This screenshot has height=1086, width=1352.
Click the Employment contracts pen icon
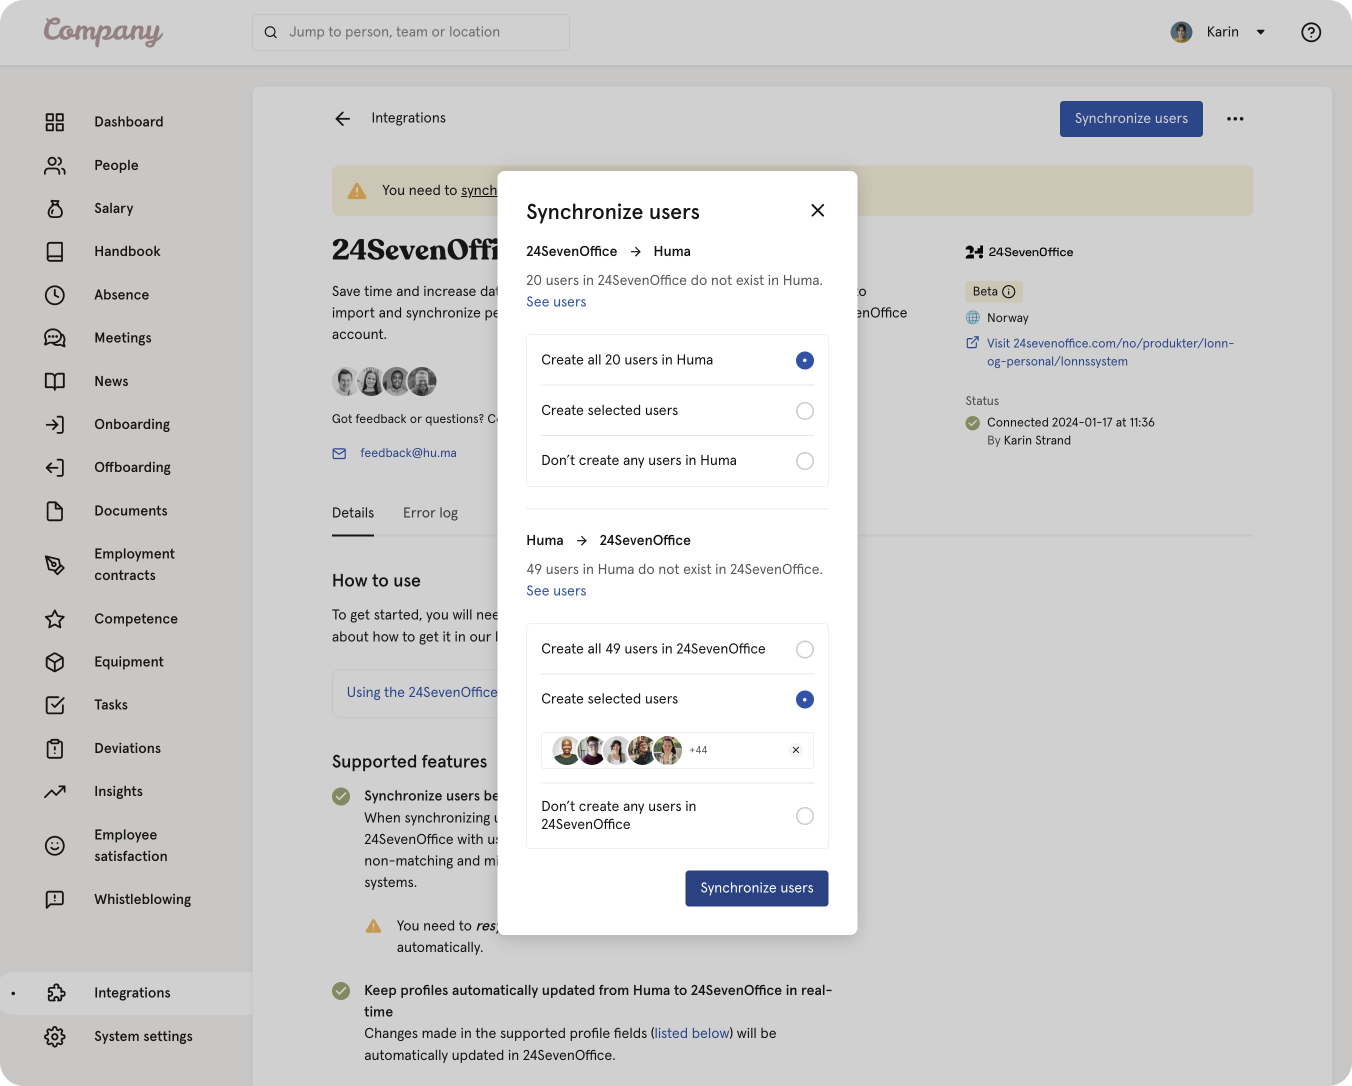tap(55, 565)
